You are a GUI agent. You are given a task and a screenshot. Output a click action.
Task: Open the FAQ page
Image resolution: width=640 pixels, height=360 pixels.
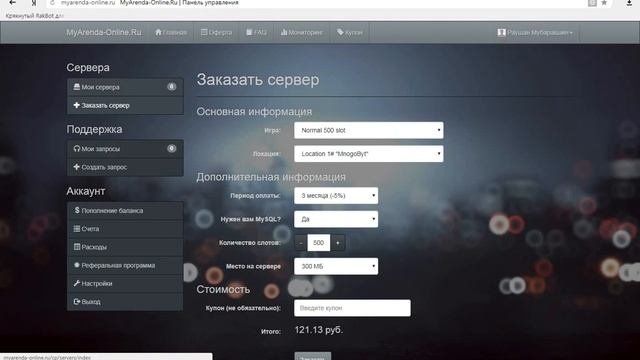256,32
